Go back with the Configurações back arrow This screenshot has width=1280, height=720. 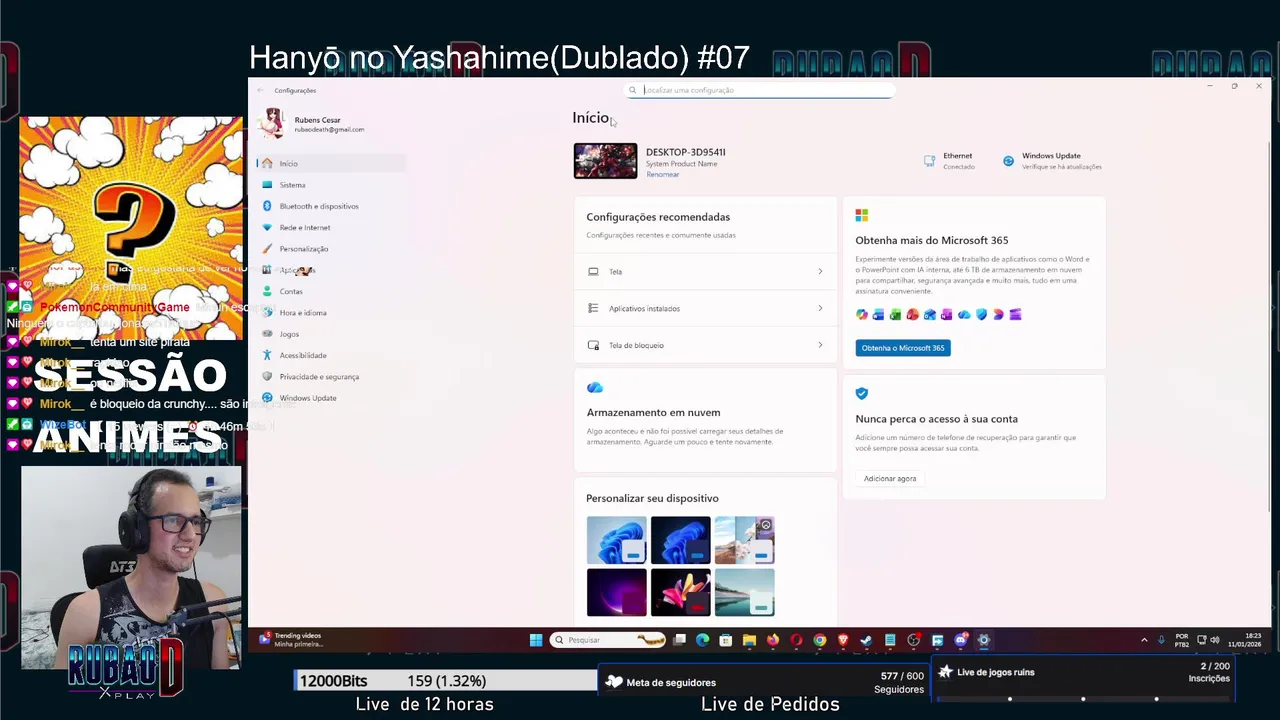[x=261, y=90]
